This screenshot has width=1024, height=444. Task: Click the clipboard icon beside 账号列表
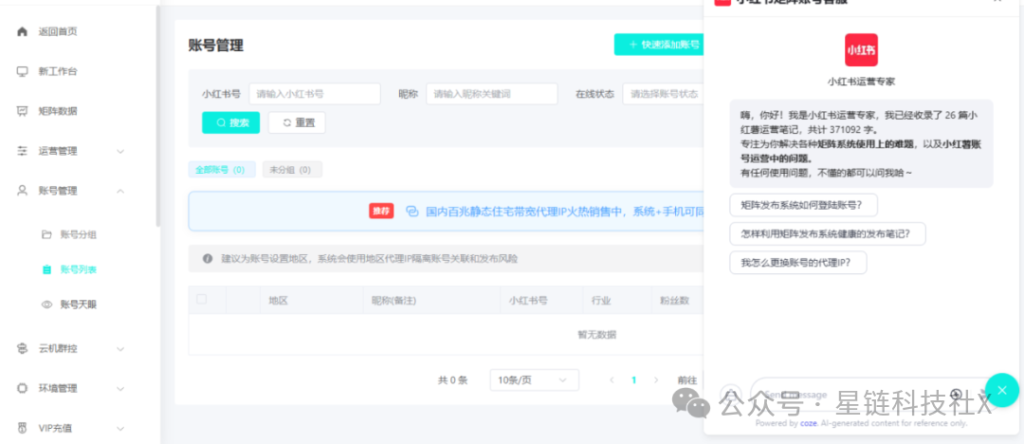pyautogui.click(x=46, y=269)
